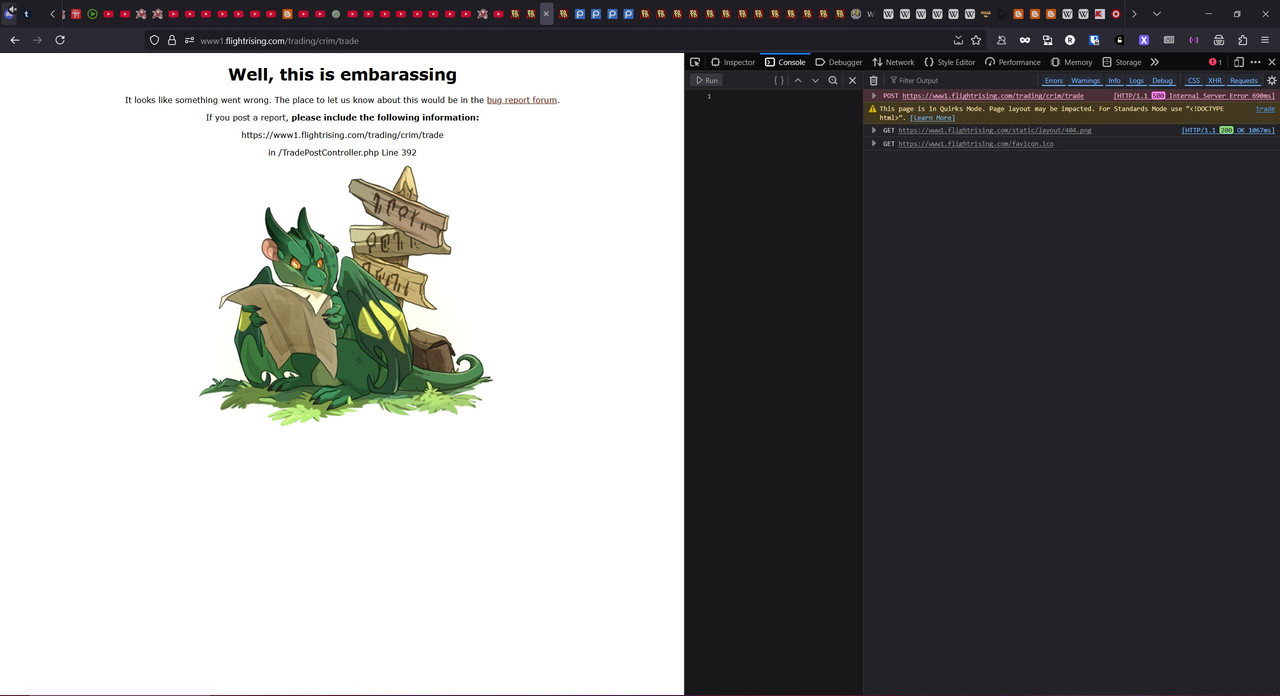Open the Firefox hamburger application menu
1280x696 pixels.
(1265, 40)
